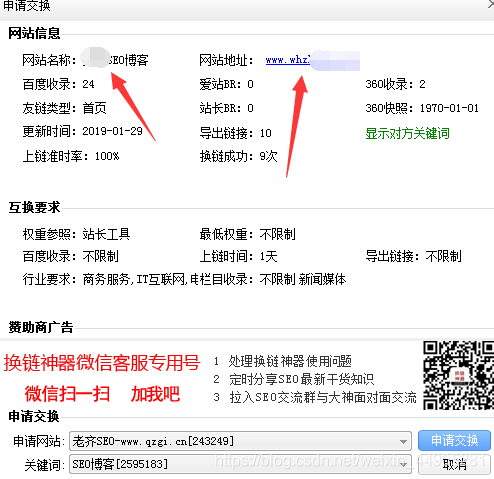The height and width of the screenshot is (479, 494).
Task: Open the www.whz website address link
Action: 288,60
